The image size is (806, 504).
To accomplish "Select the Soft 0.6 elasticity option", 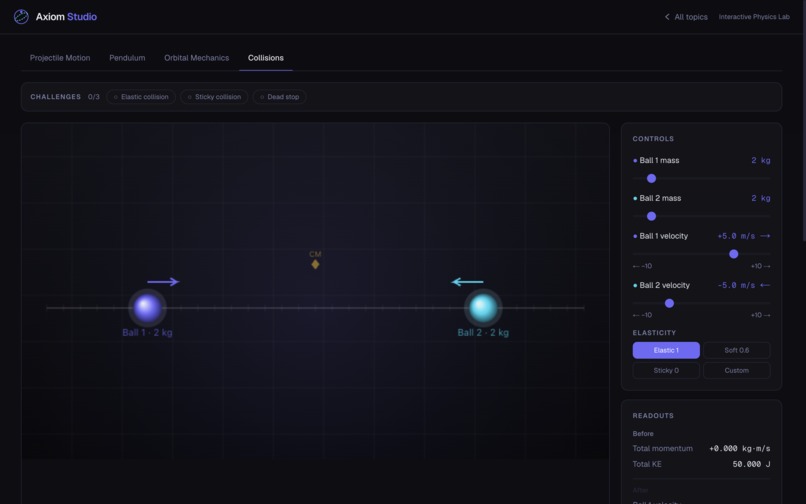I will pos(737,350).
